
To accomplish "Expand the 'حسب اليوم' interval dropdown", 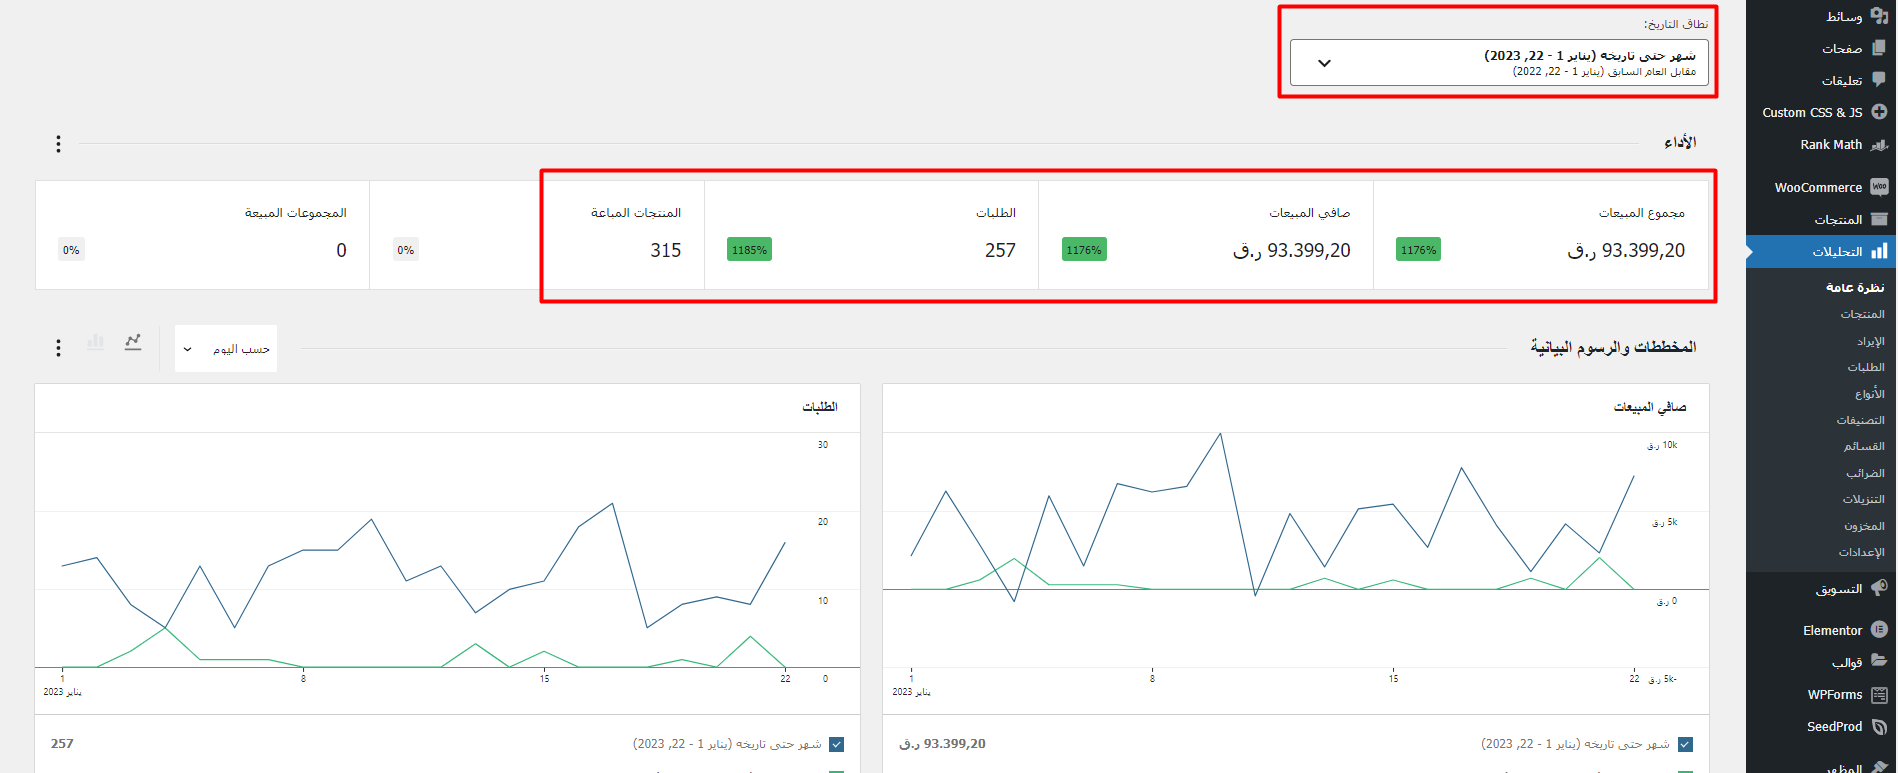I will coord(226,349).
